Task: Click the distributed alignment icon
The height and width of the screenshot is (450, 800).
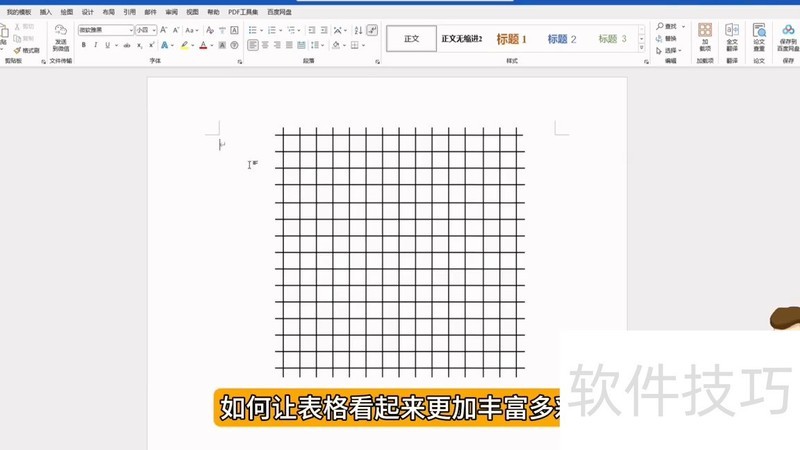Action: point(301,45)
